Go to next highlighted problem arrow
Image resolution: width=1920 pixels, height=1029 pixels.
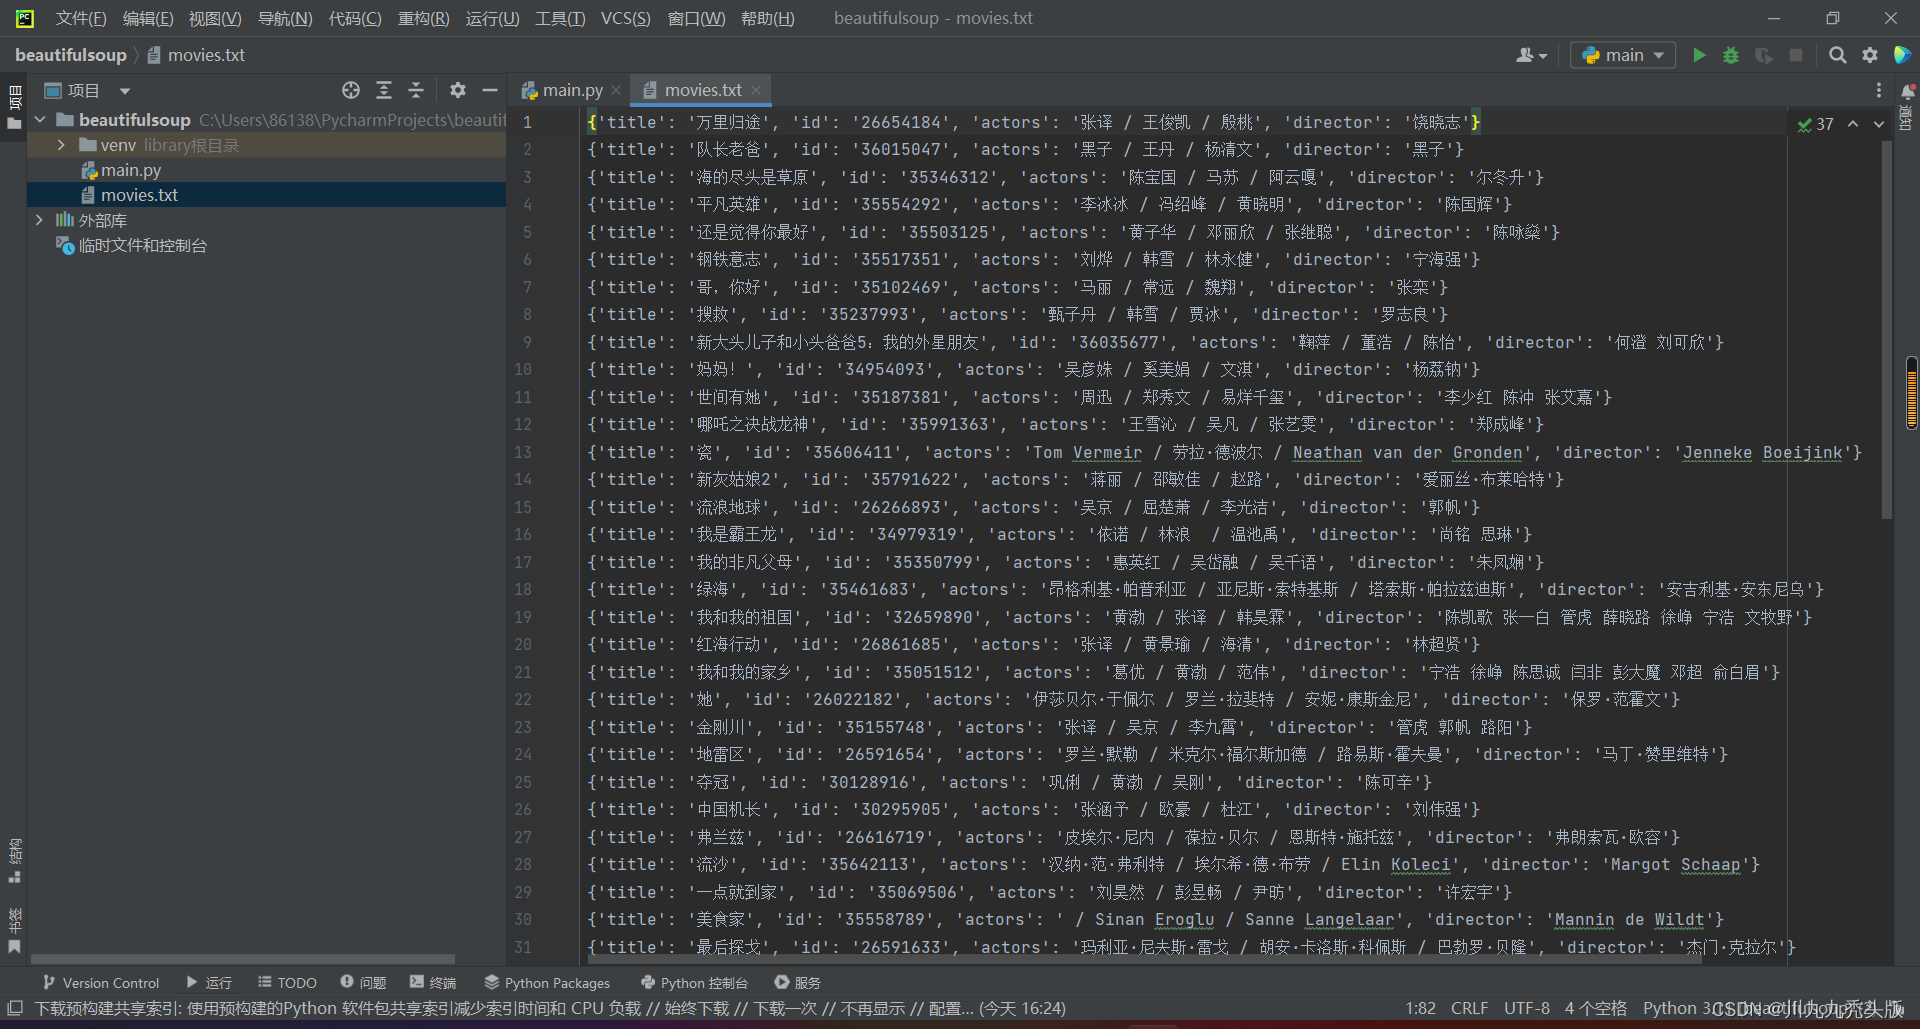click(1879, 124)
